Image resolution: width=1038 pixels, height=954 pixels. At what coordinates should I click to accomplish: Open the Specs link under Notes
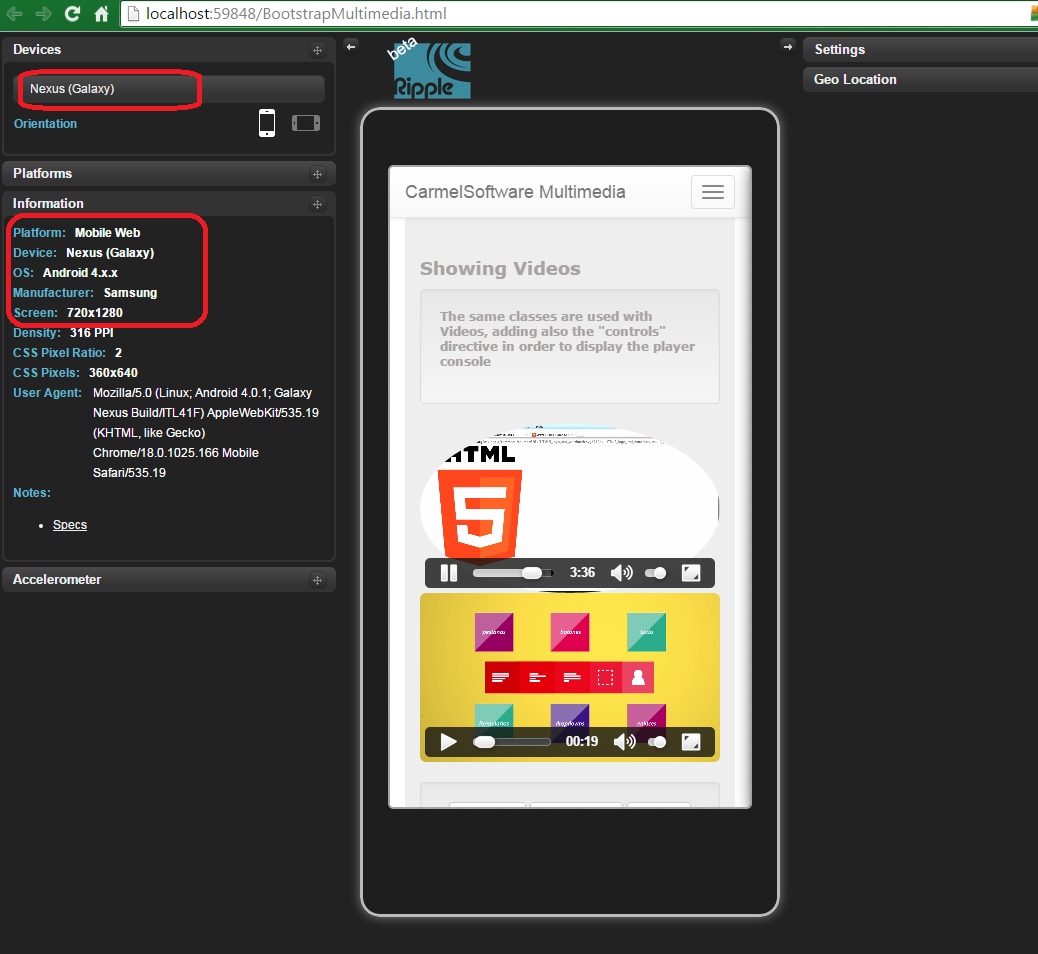(69, 524)
